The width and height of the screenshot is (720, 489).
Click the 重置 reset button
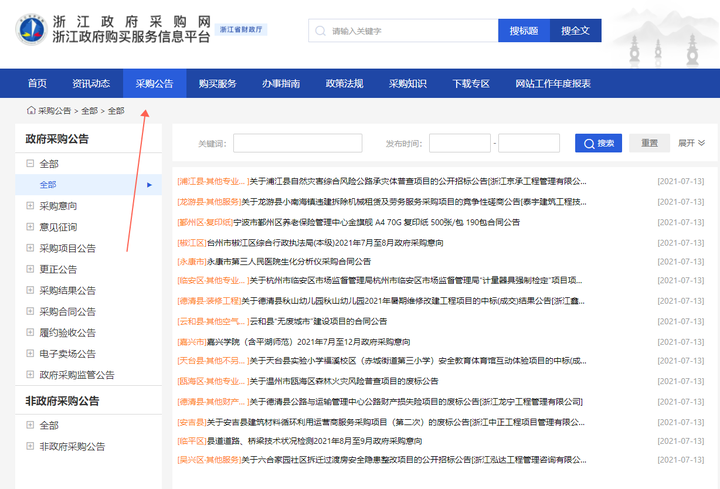tap(649, 143)
